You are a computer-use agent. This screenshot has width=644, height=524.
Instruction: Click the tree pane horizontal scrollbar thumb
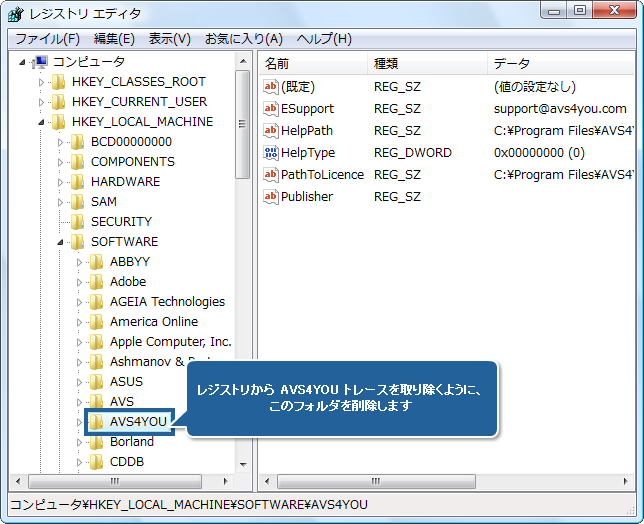[x=115, y=481]
